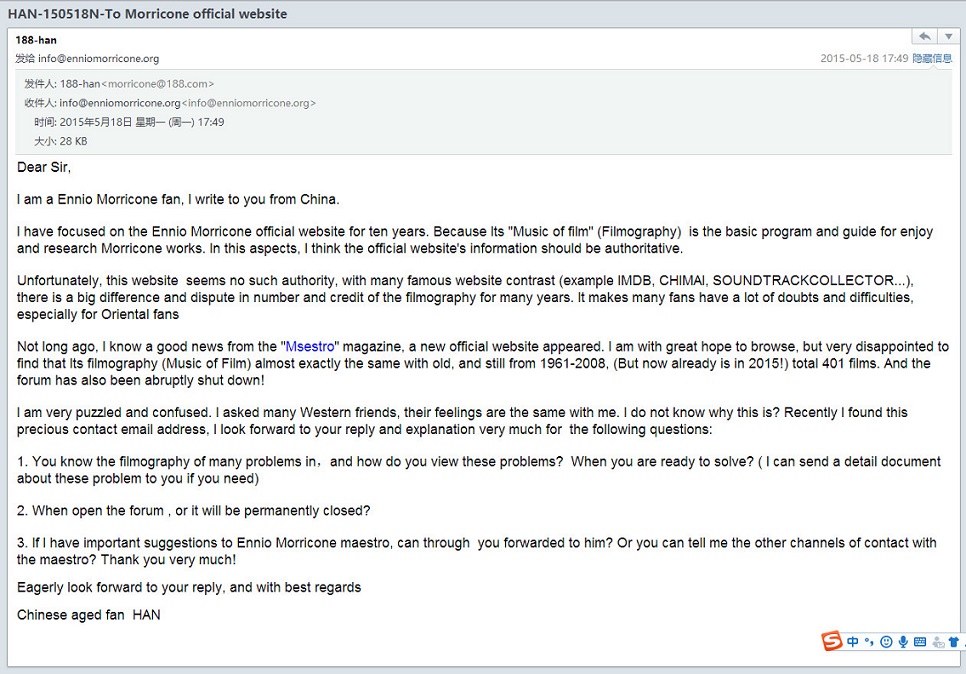Open the emoji smiley face panel
Viewport: 966px width, 674px height.
(x=886, y=642)
